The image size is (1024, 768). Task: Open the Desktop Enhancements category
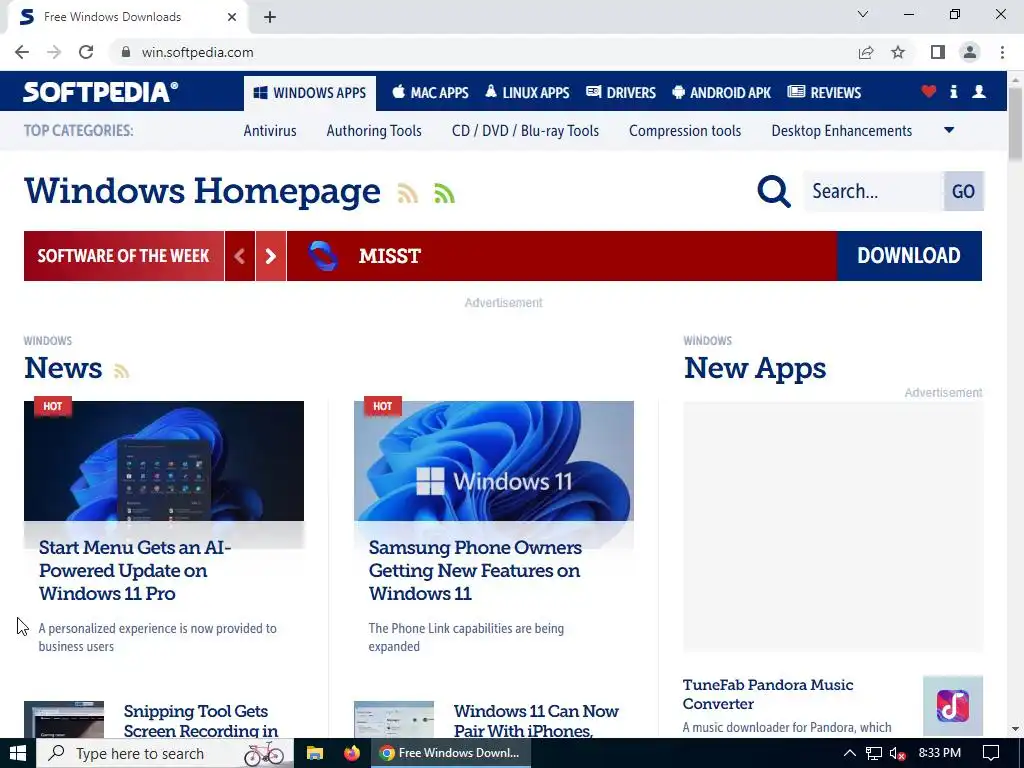tap(842, 131)
